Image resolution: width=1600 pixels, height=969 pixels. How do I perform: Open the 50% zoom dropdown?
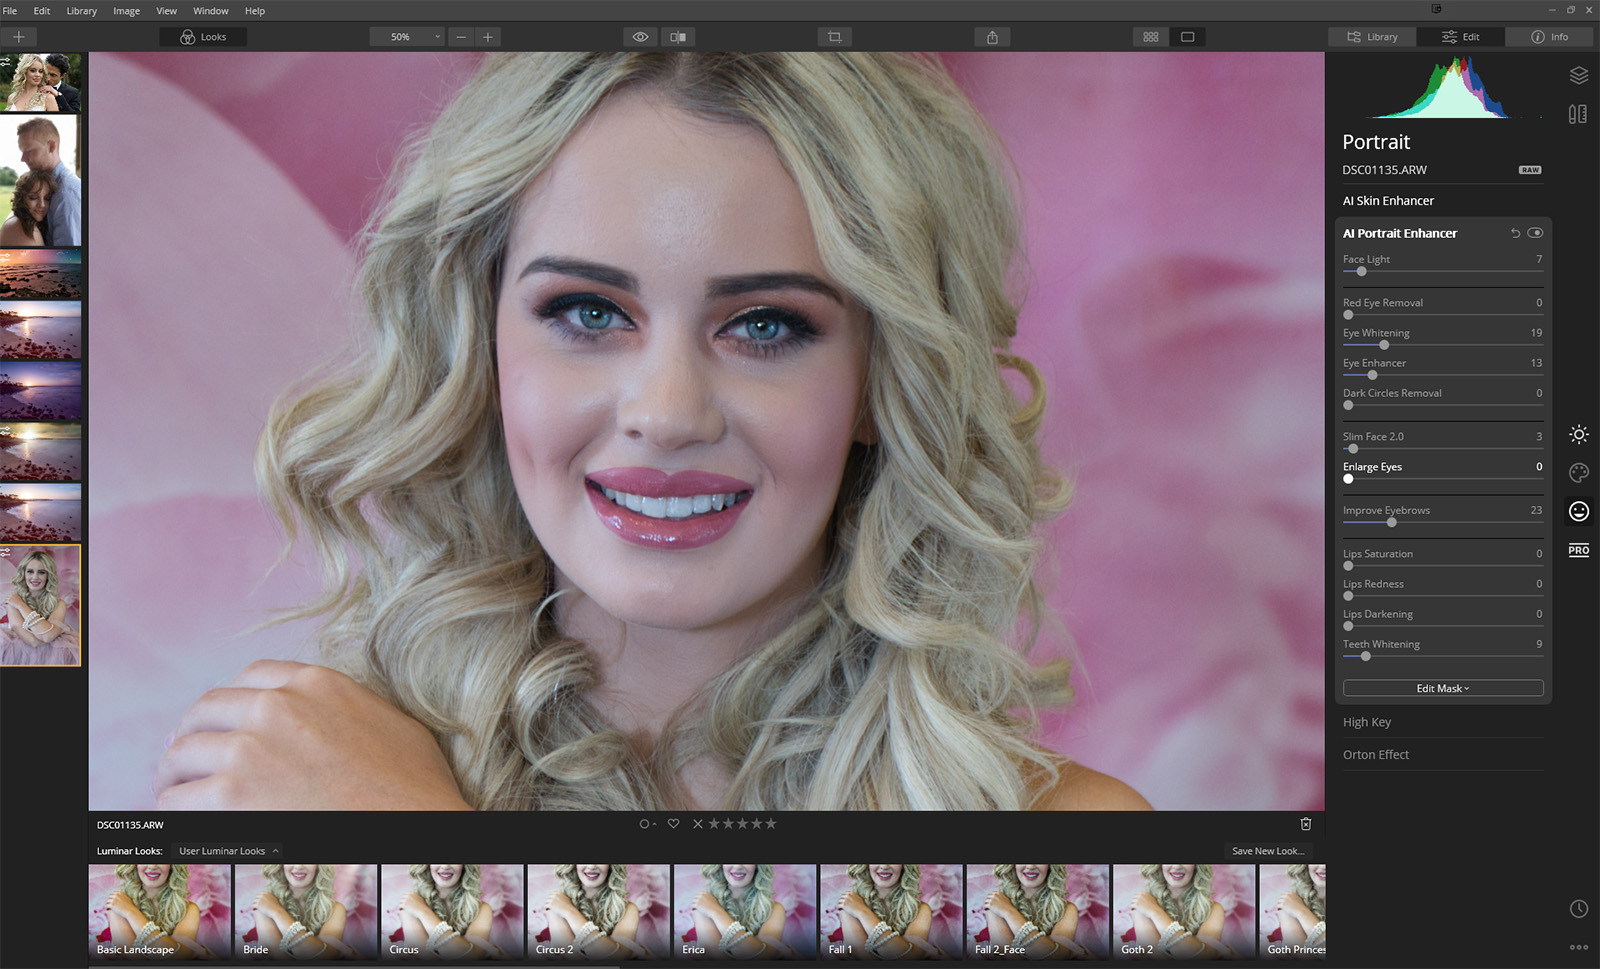pyautogui.click(x=406, y=37)
